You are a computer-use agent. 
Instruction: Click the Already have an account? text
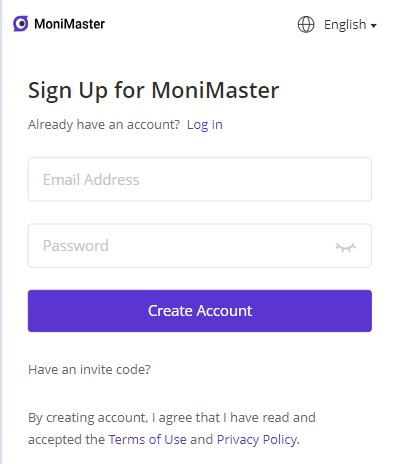[x=104, y=125]
